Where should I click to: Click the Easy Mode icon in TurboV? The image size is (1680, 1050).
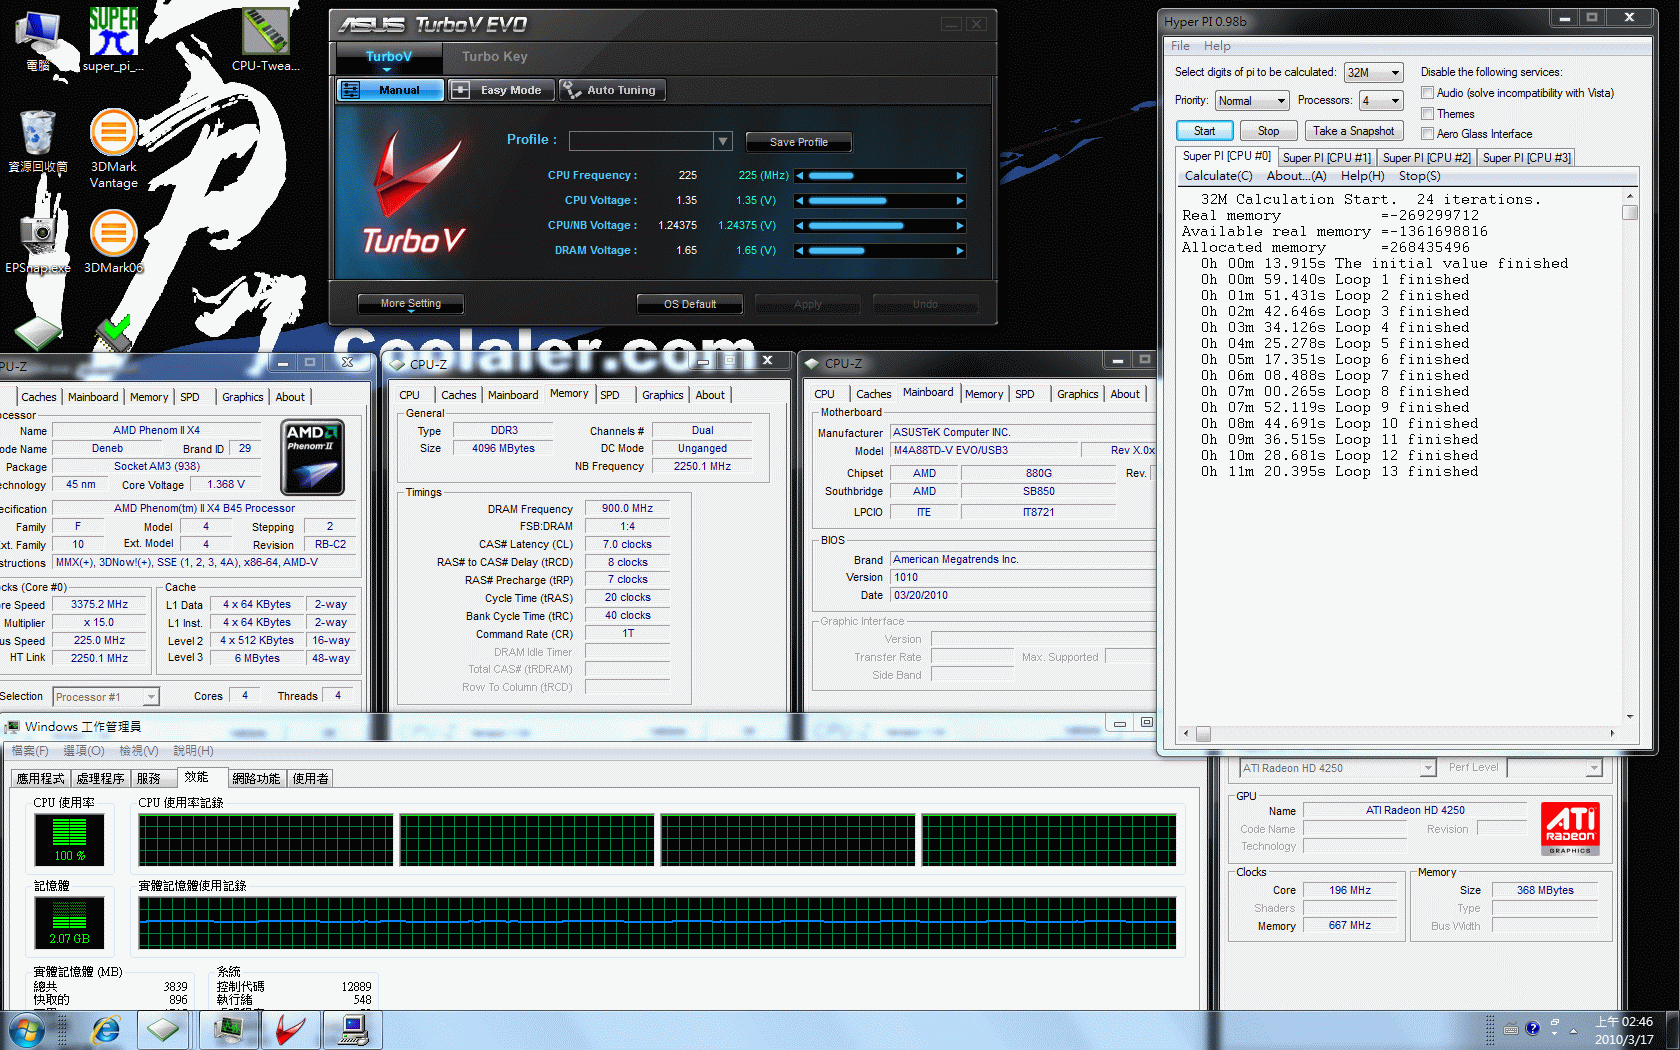[x=460, y=90]
